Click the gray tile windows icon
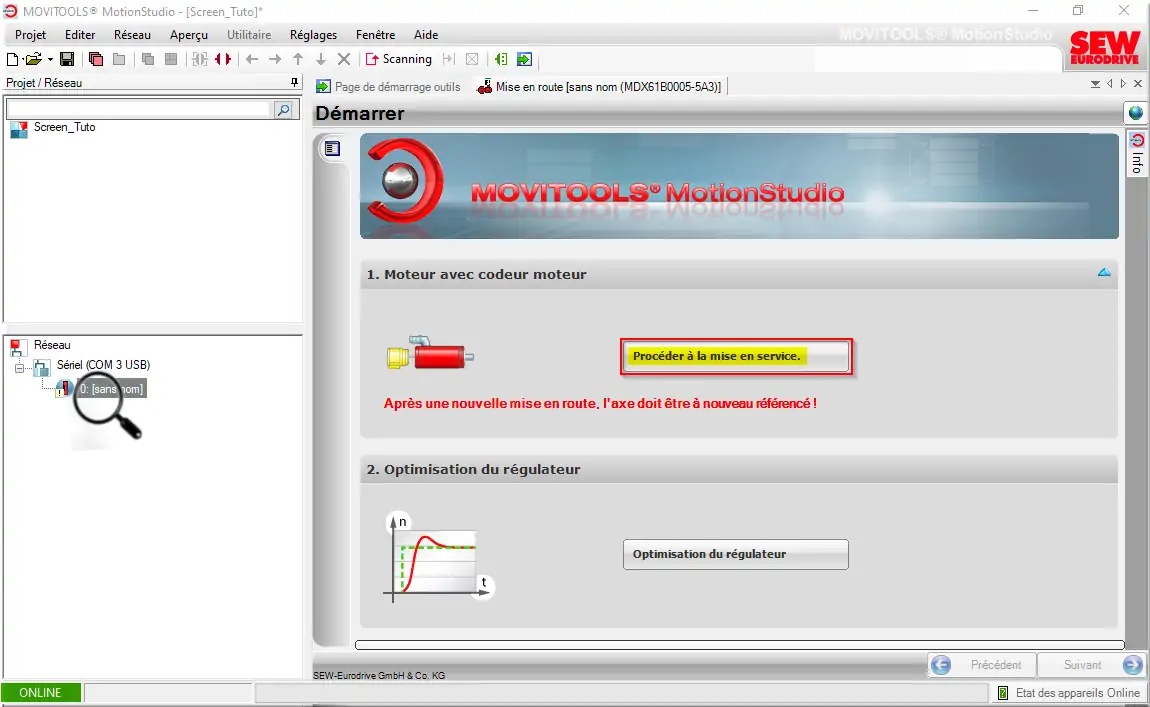Screen dimensions: 1150x707 tap(171, 59)
